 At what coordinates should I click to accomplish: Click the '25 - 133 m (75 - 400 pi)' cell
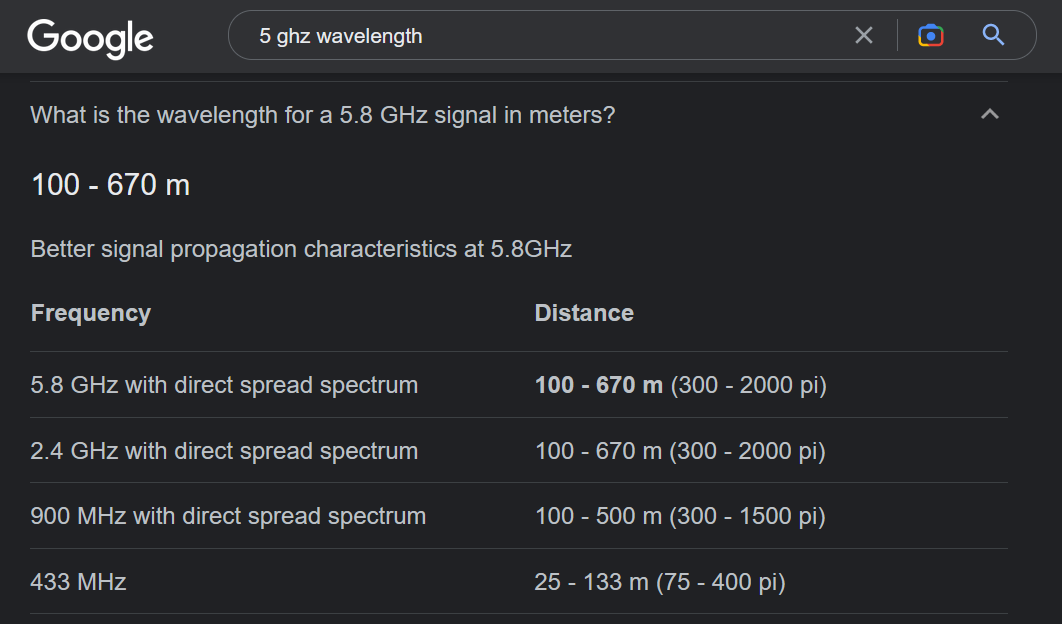point(660,582)
